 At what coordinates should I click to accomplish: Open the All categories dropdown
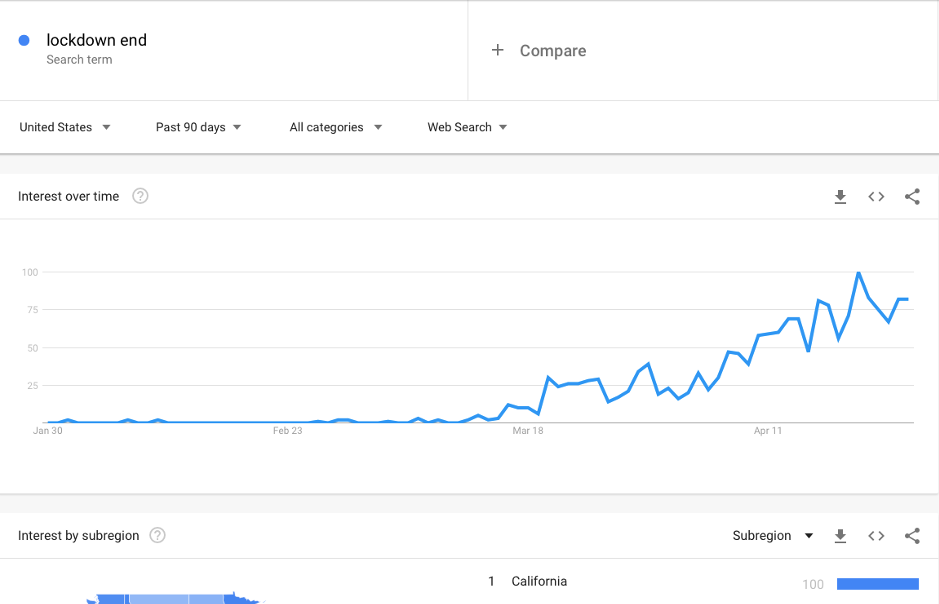point(336,127)
